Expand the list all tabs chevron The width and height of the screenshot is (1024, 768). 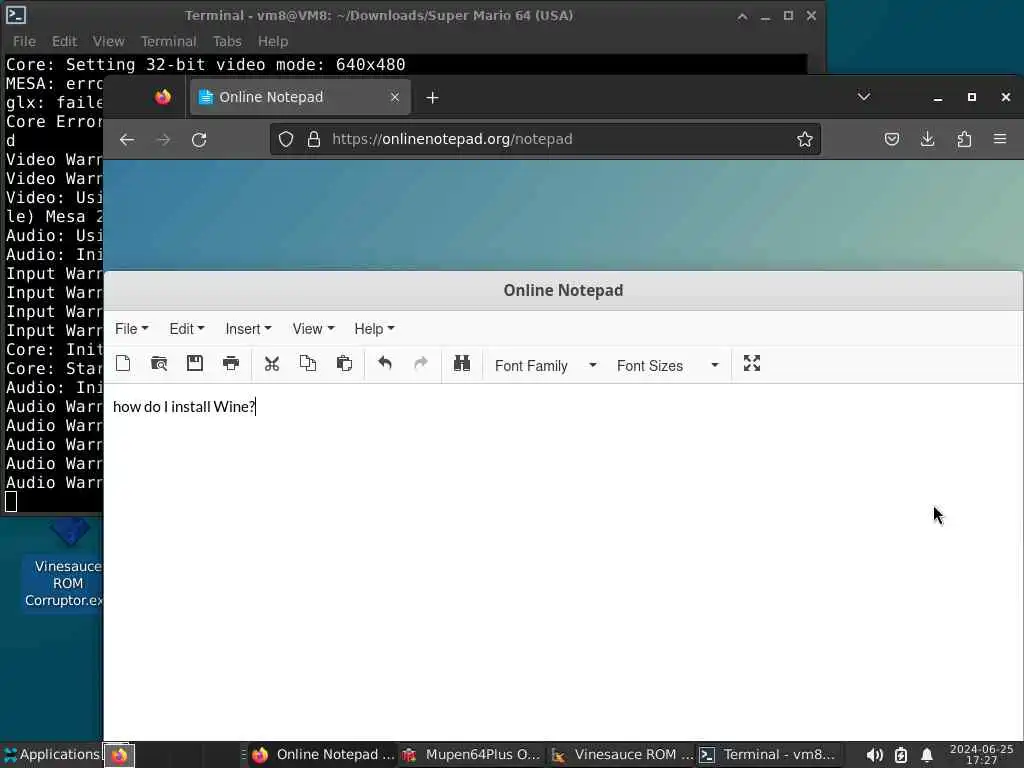pyautogui.click(x=864, y=97)
